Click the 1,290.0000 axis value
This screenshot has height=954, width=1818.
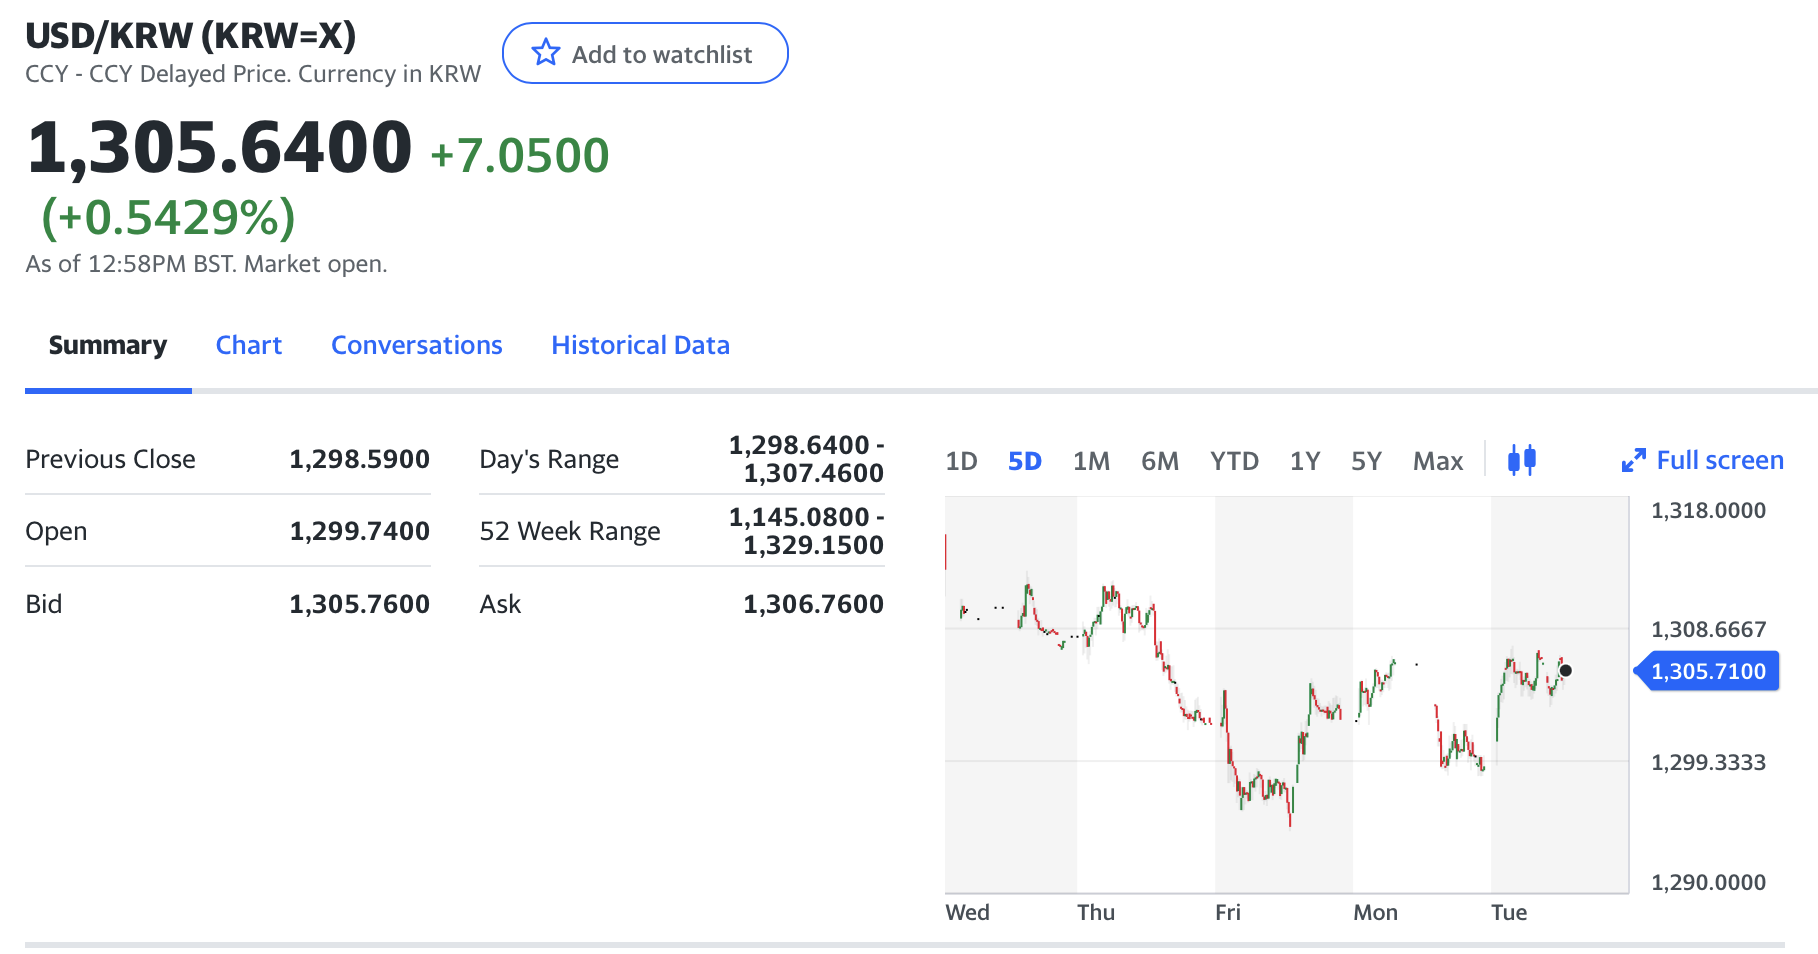point(1708,882)
